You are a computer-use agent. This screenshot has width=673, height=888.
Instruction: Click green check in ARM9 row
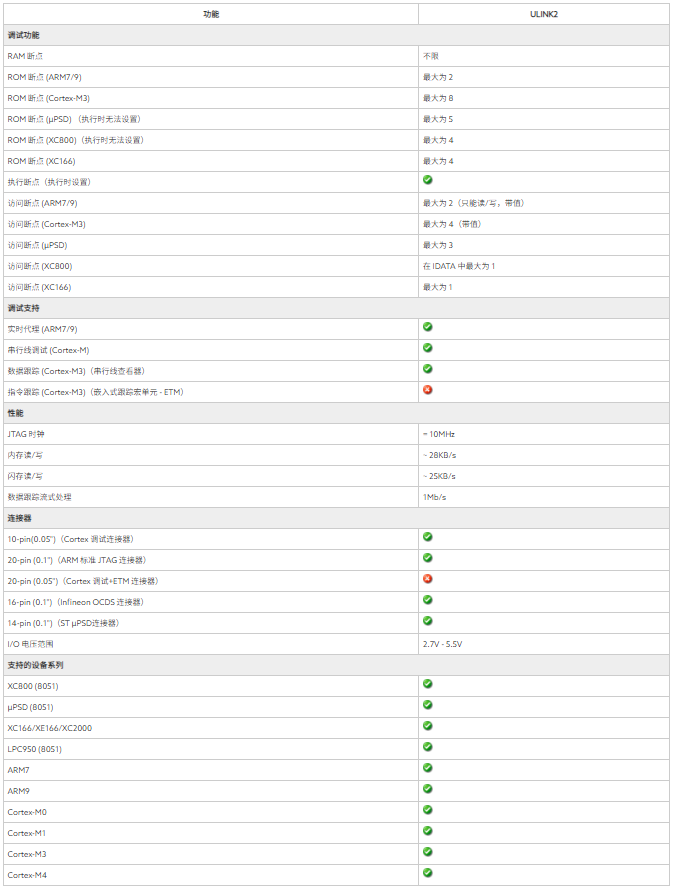[x=428, y=789]
